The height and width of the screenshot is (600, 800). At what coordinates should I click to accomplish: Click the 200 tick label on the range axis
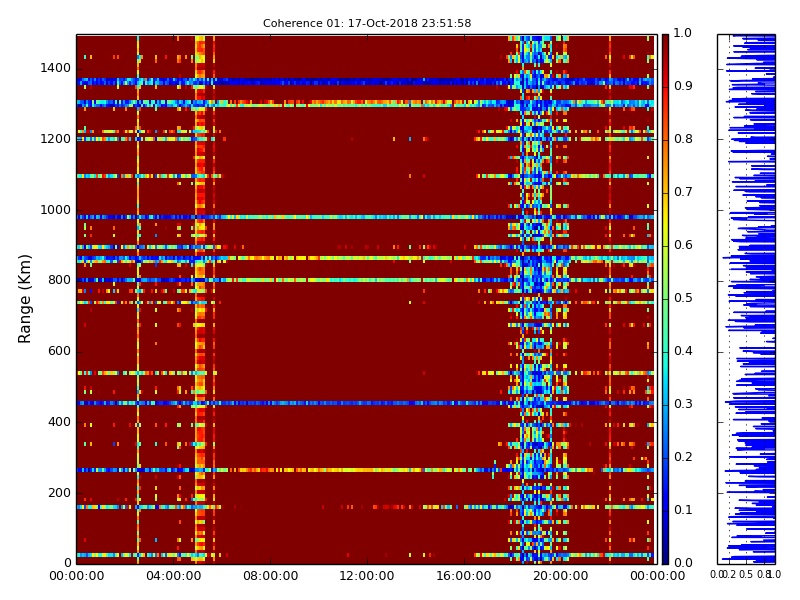[x=59, y=493]
